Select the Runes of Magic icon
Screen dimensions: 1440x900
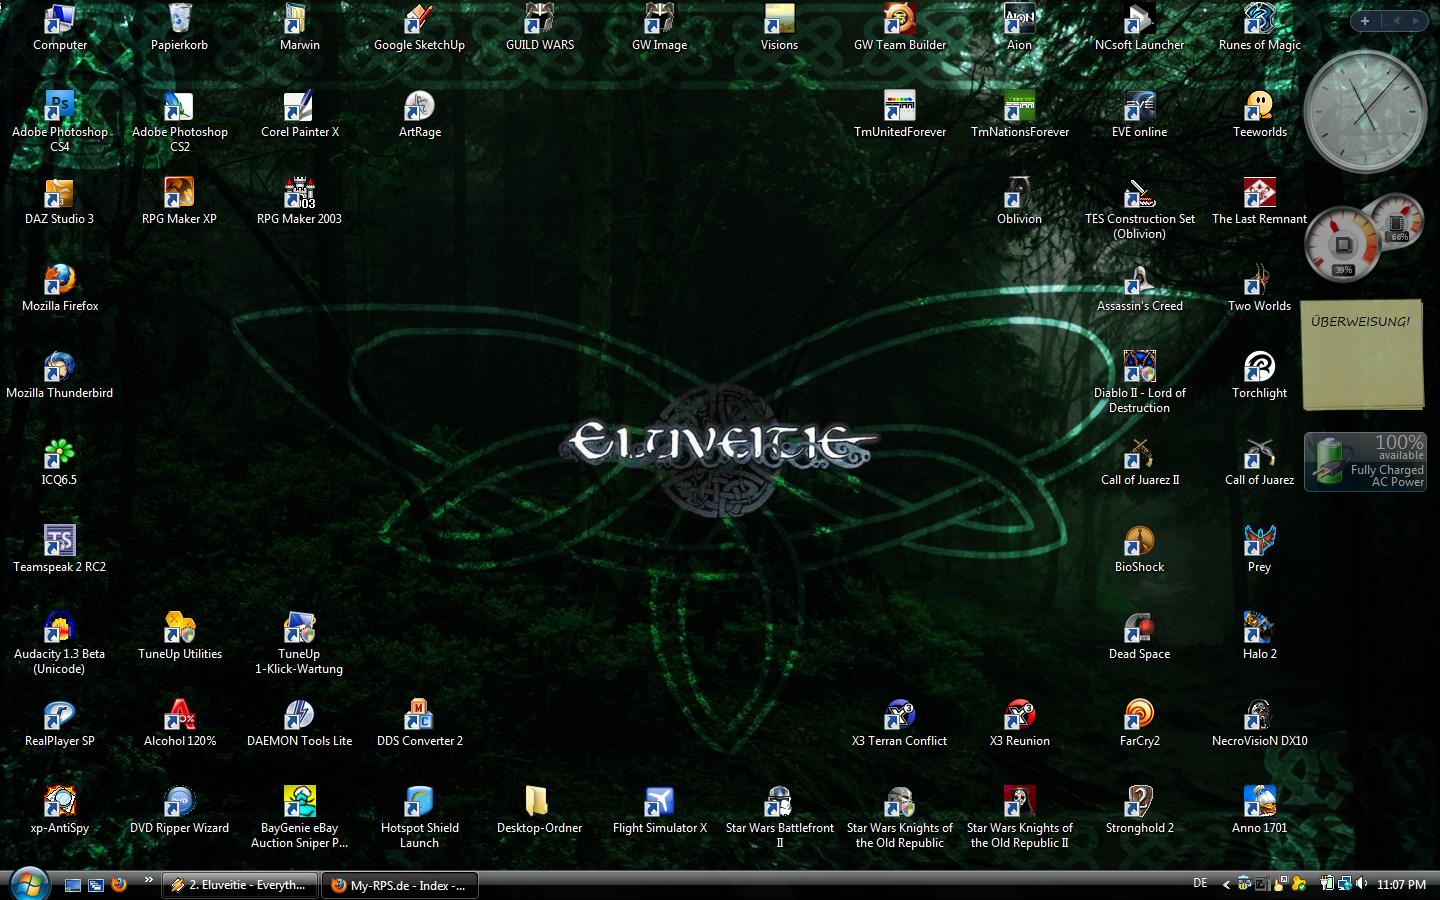1260,27
